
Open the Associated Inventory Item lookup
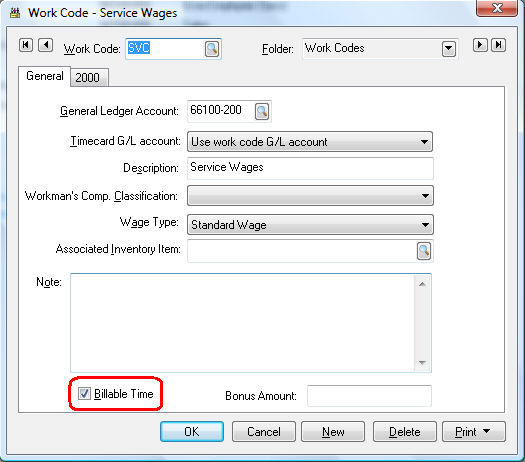click(x=424, y=251)
